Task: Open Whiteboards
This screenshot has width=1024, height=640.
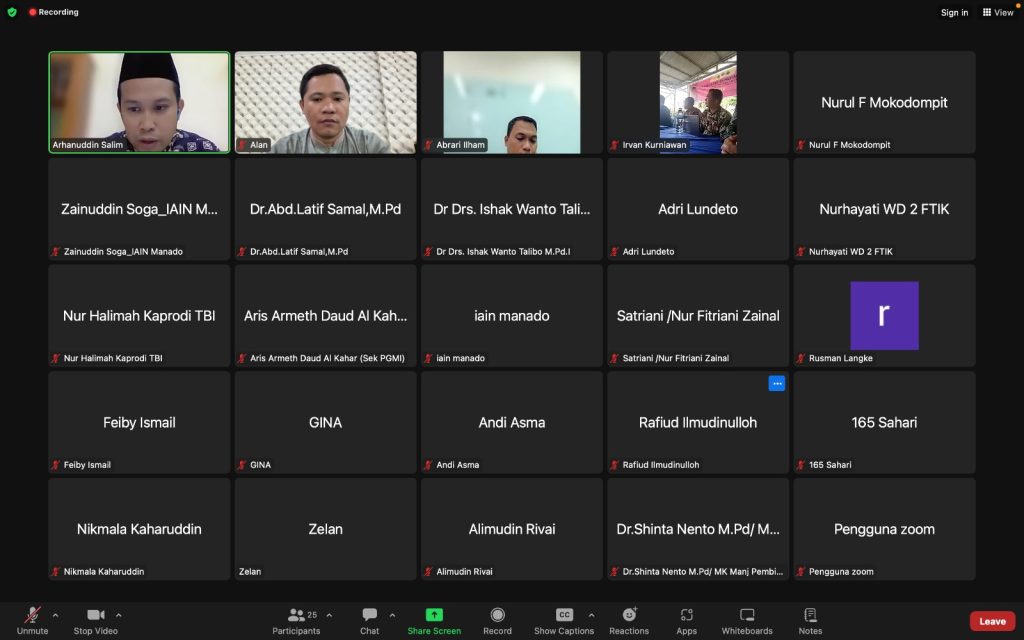Action: point(747,615)
